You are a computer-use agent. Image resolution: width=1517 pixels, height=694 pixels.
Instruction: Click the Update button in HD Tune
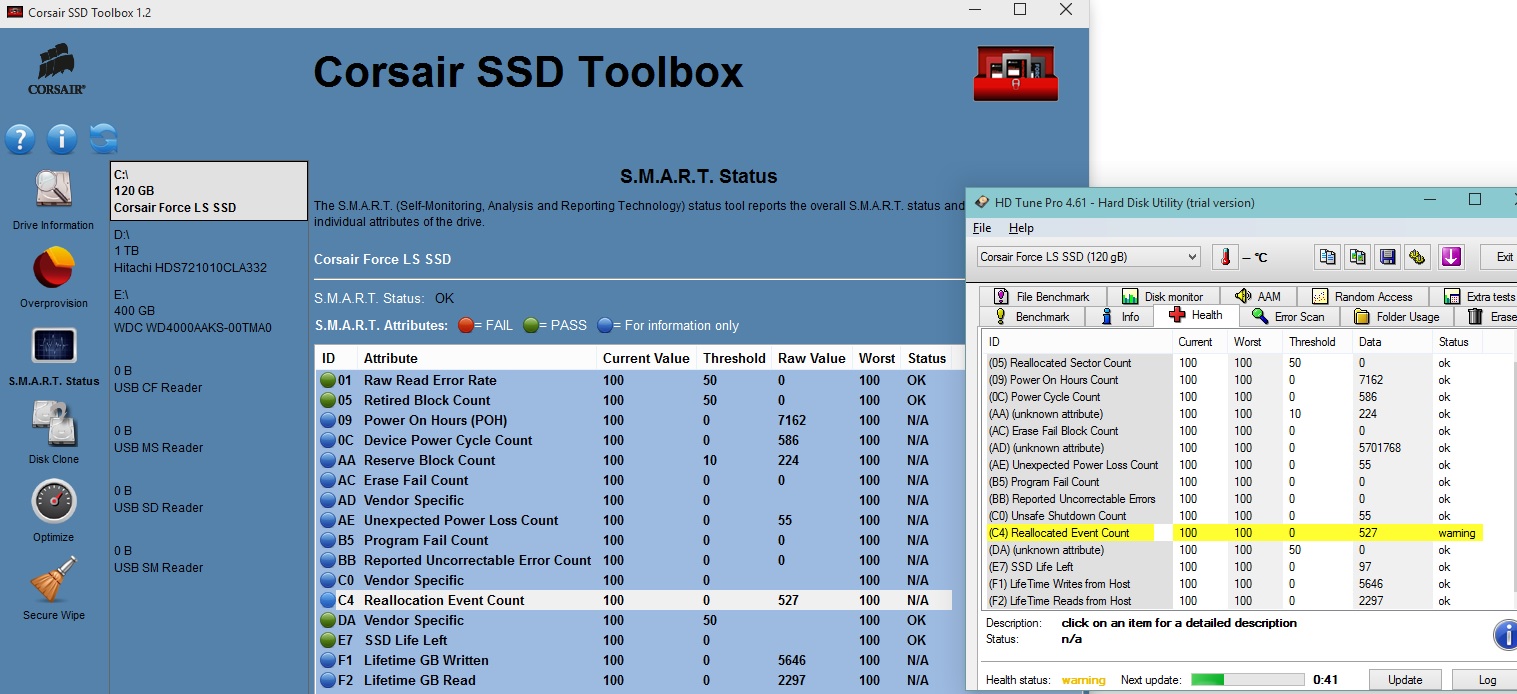tap(1404, 680)
